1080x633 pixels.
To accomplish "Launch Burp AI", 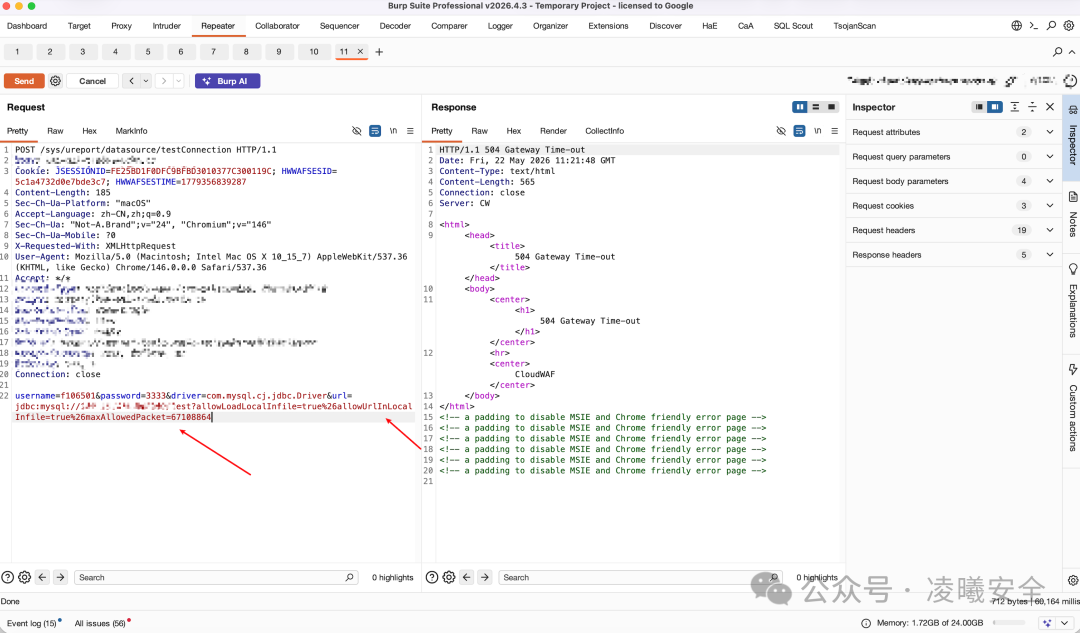I will (227, 81).
